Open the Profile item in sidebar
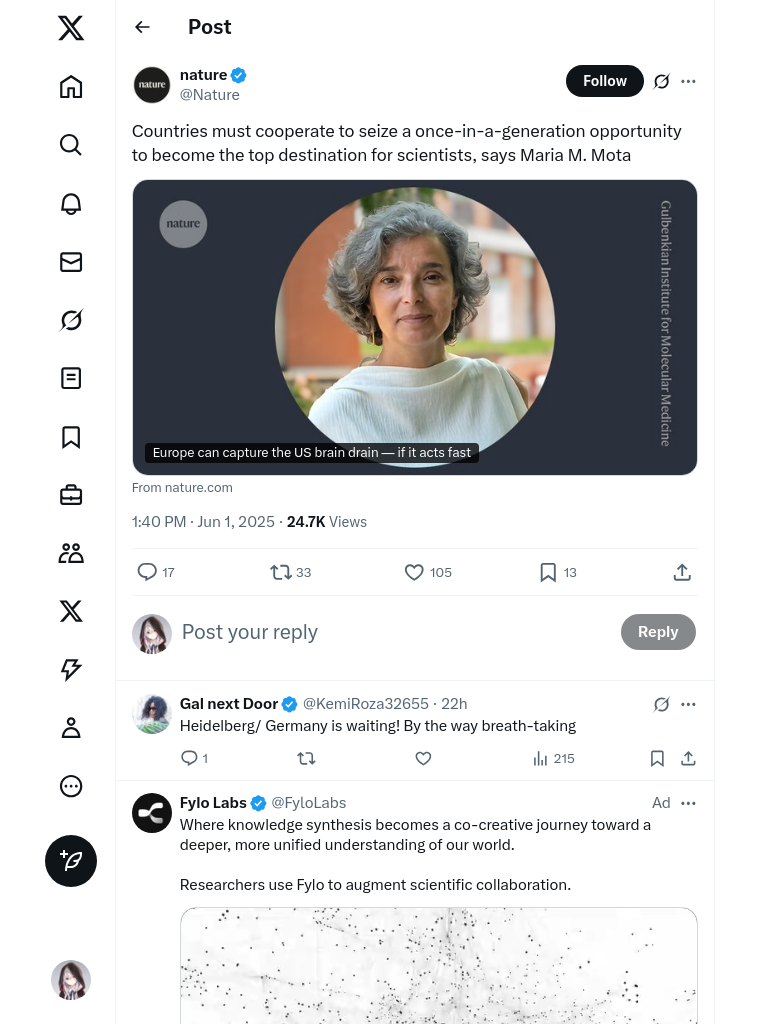The width and height of the screenshot is (768, 1024). point(71,728)
